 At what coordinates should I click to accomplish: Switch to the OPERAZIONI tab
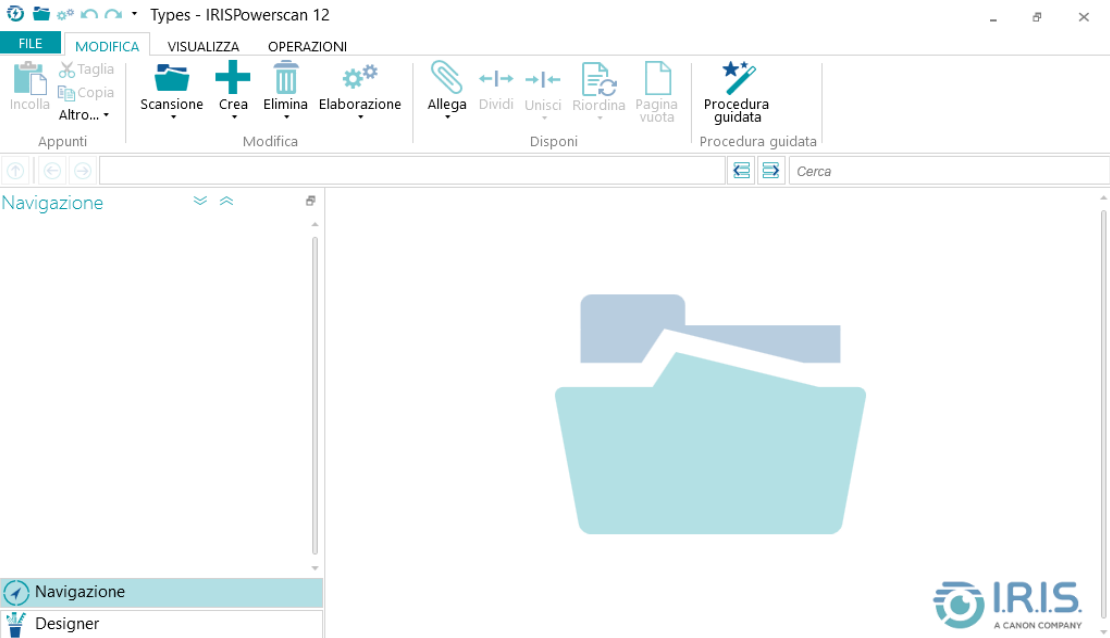[307, 46]
